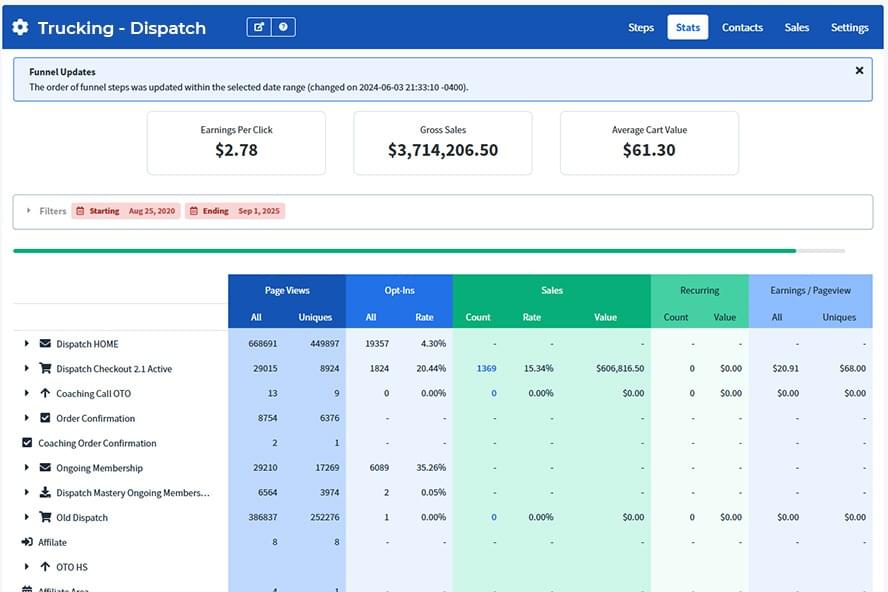Click check-square icon for Coaching Order Confirmation
Image resolution: width=888 pixels, height=592 pixels.
(27, 443)
